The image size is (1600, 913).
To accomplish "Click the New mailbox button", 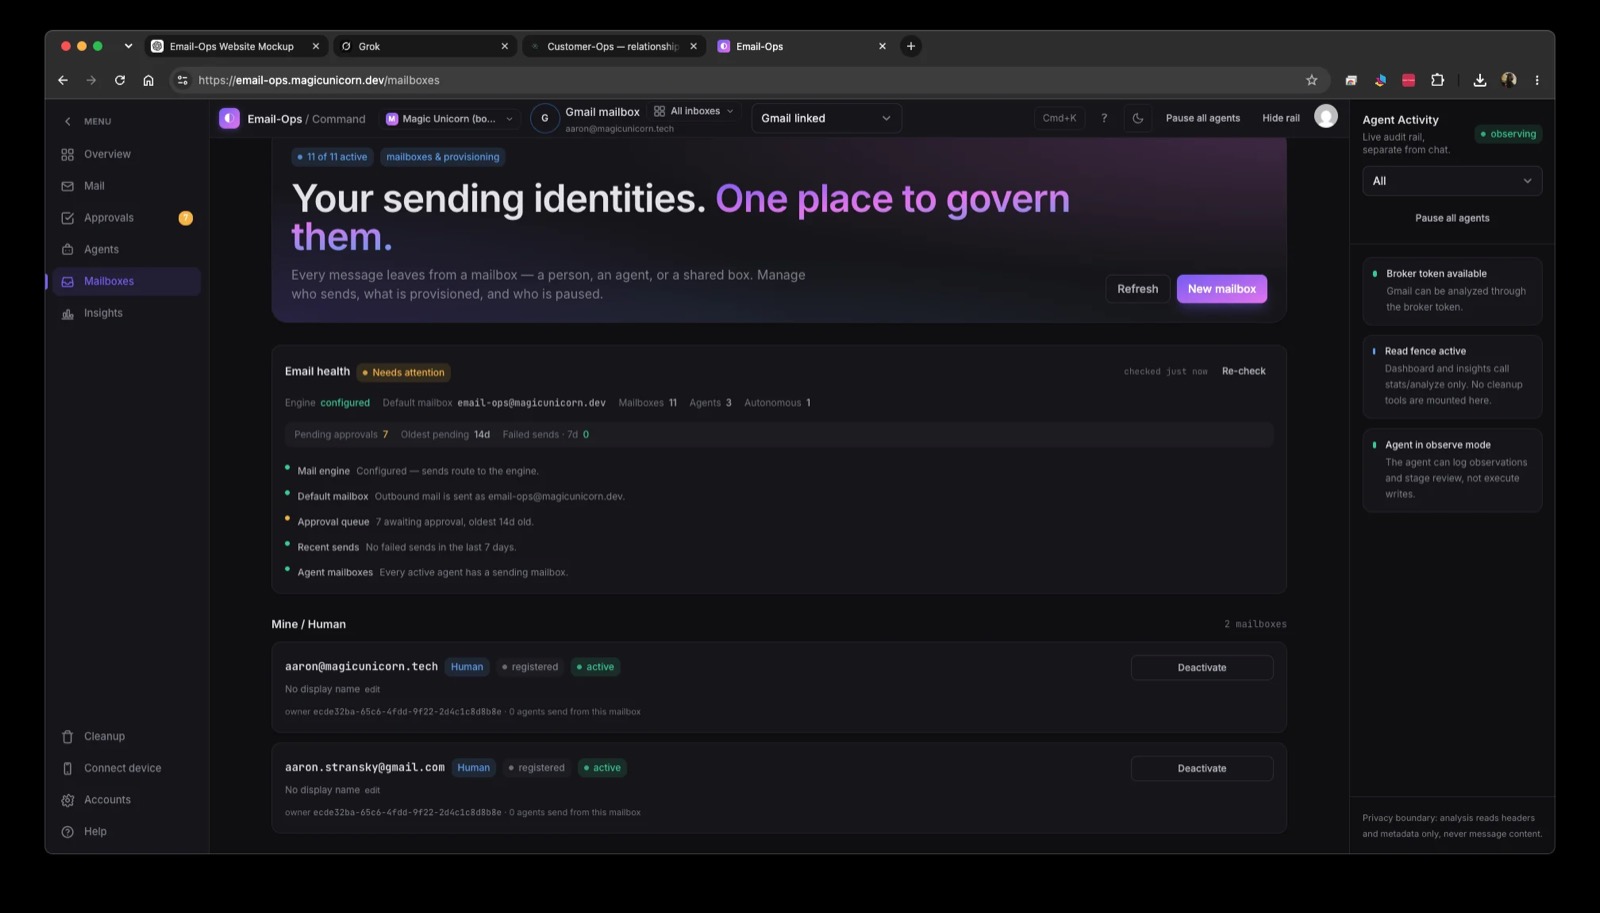I will pos(1222,289).
